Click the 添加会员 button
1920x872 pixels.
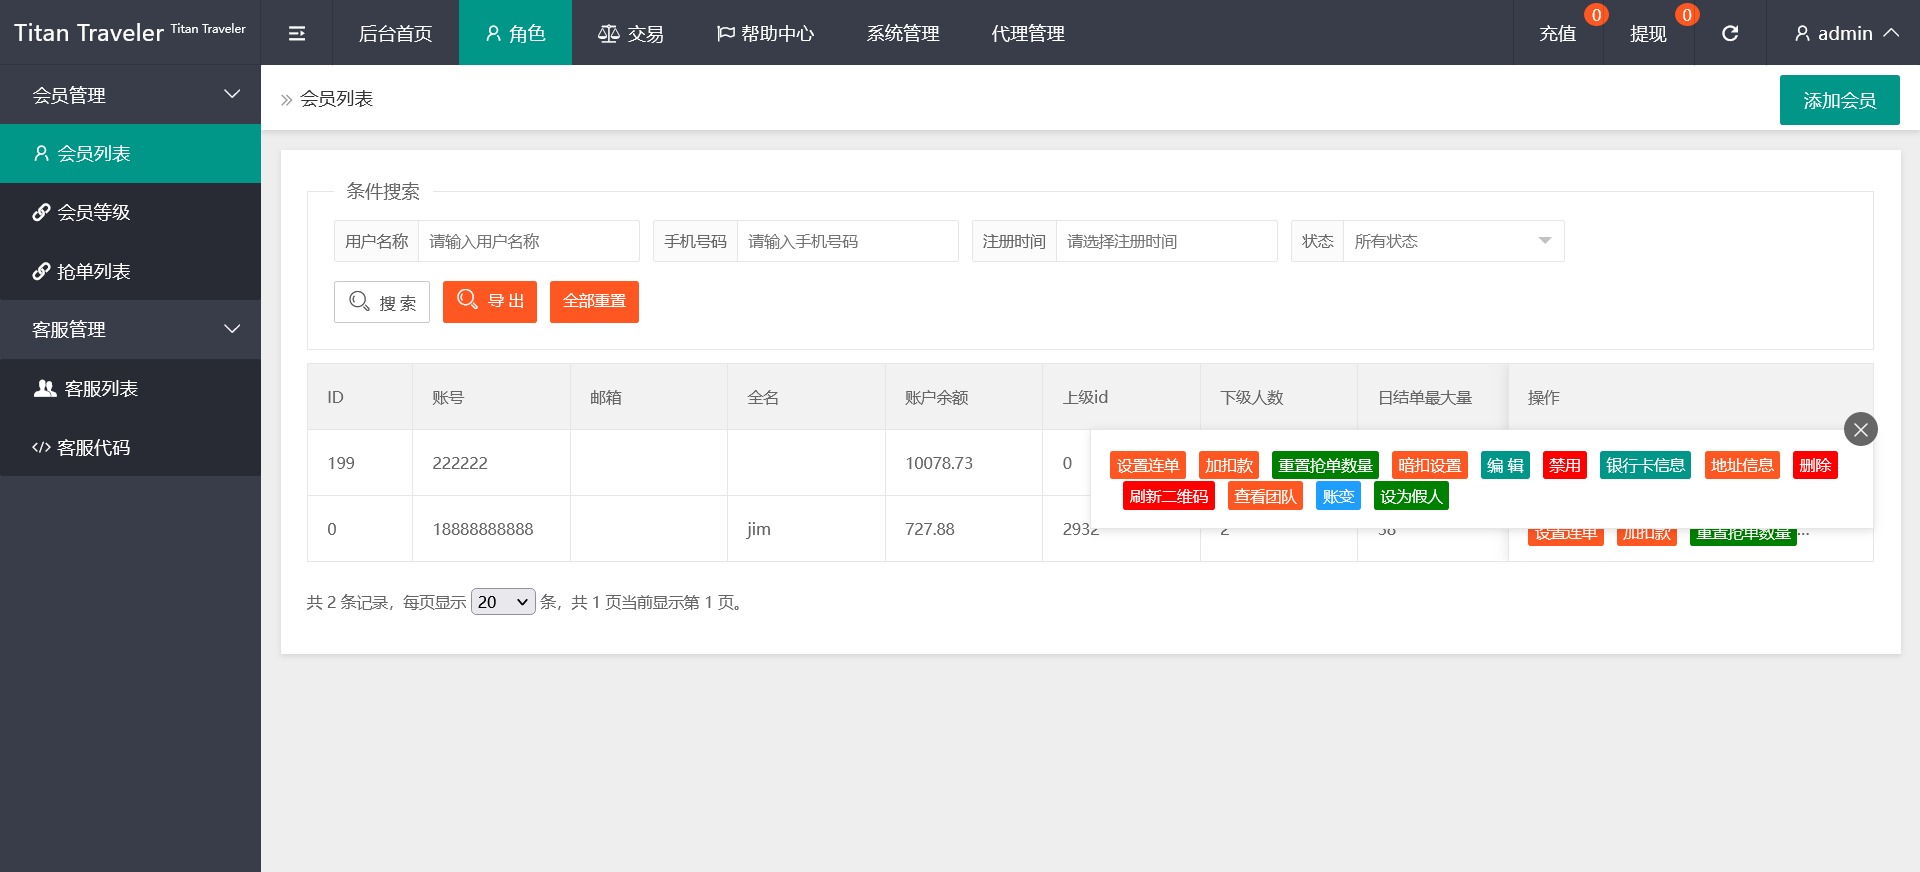tap(1839, 100)
